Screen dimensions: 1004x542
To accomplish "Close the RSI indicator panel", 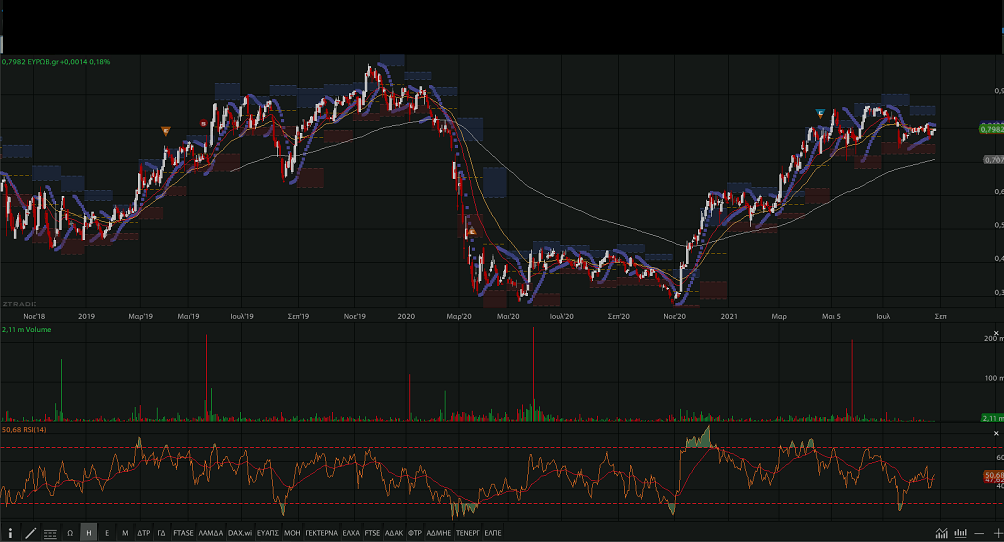I will point(996,433).
